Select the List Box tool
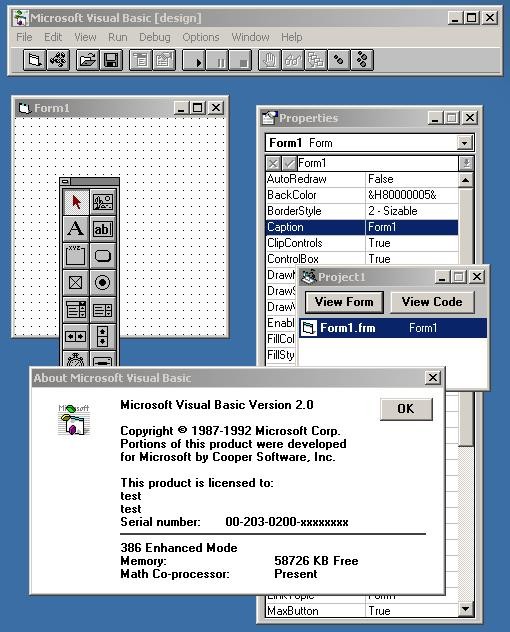 coord(103,310)
